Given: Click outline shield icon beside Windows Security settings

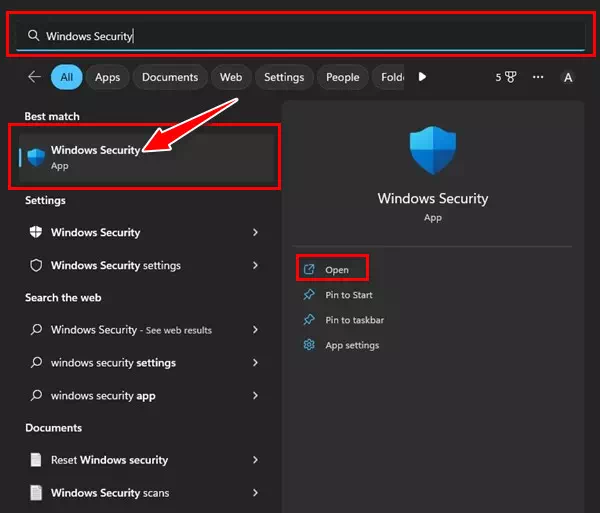Looking at the screenshot, I should tap(36, 265).
